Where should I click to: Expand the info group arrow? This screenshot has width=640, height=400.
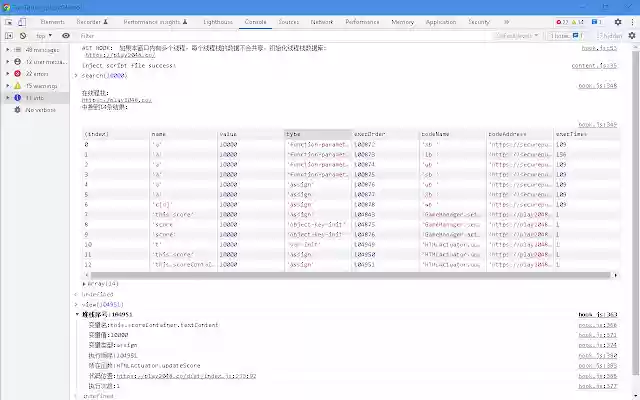8,98
